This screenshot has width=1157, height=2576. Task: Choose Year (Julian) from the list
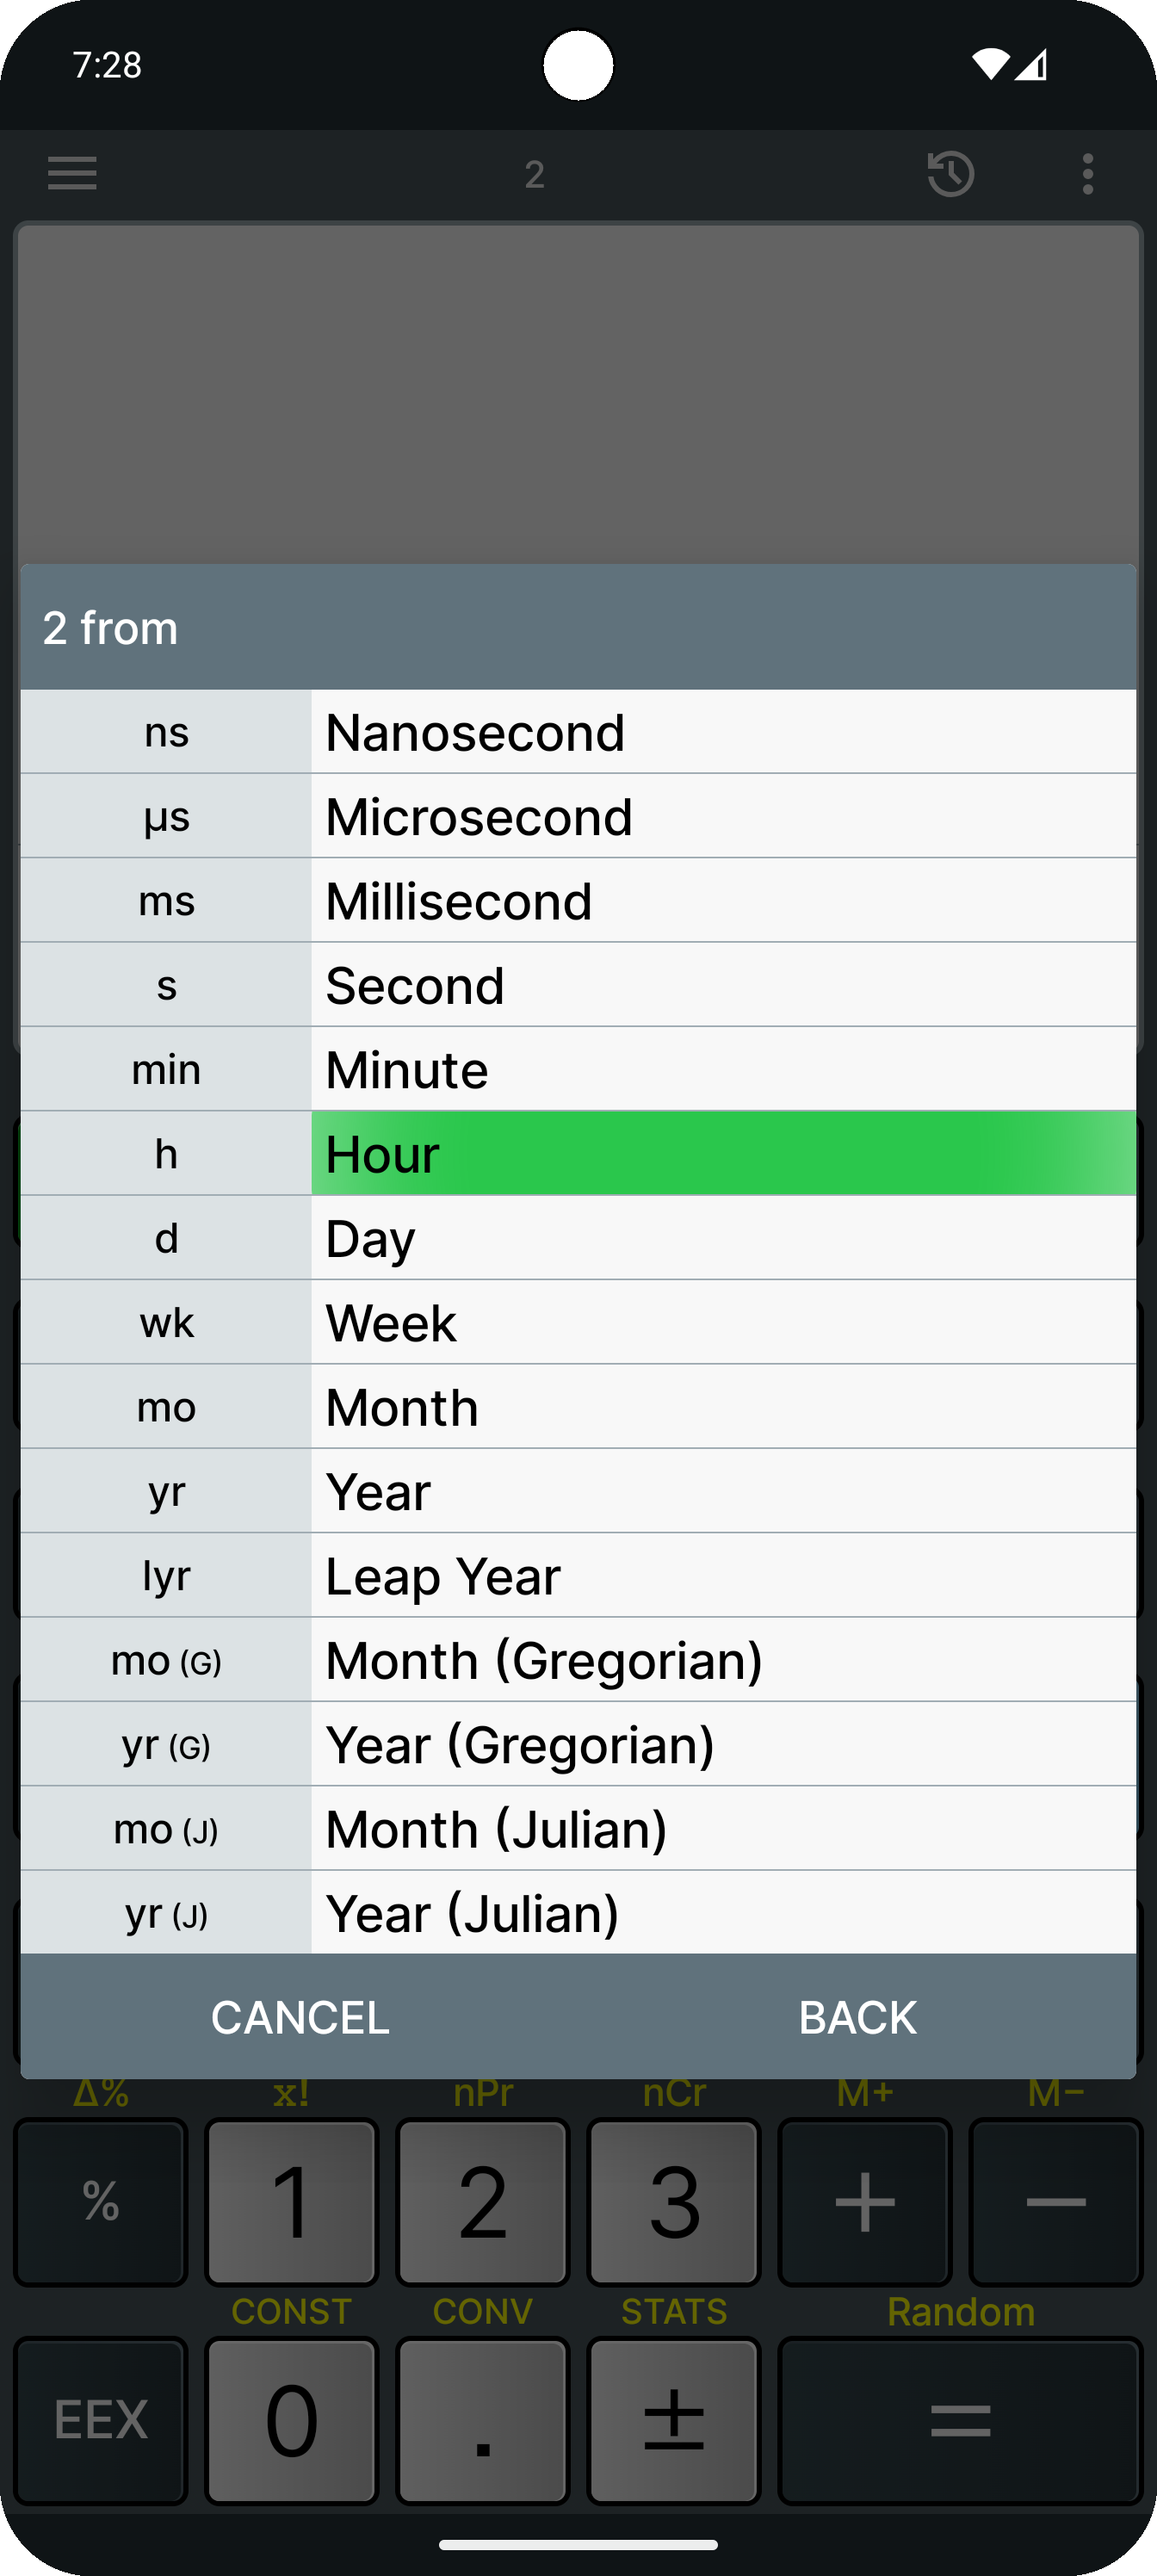coord(722,1913)
